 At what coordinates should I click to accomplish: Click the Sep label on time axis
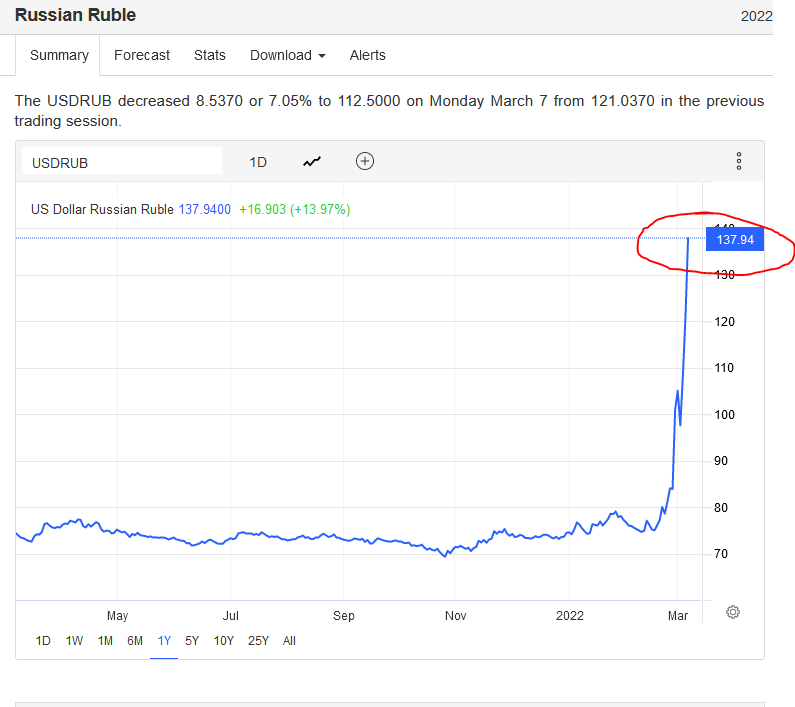344,616
